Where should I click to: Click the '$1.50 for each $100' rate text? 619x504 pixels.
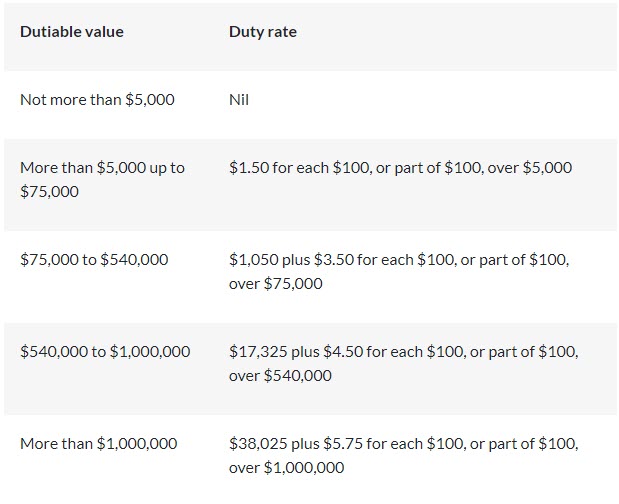point(400,168)
